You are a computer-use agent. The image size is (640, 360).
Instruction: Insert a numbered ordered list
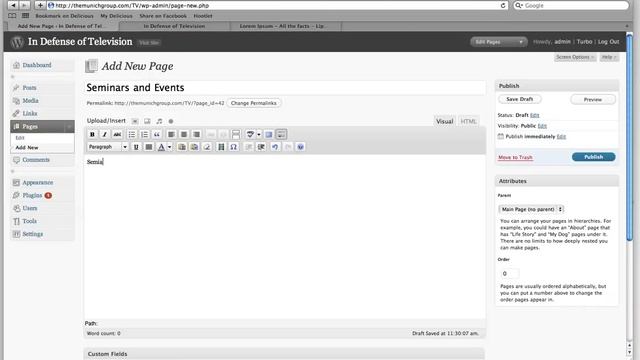click(x=144, y=134)
